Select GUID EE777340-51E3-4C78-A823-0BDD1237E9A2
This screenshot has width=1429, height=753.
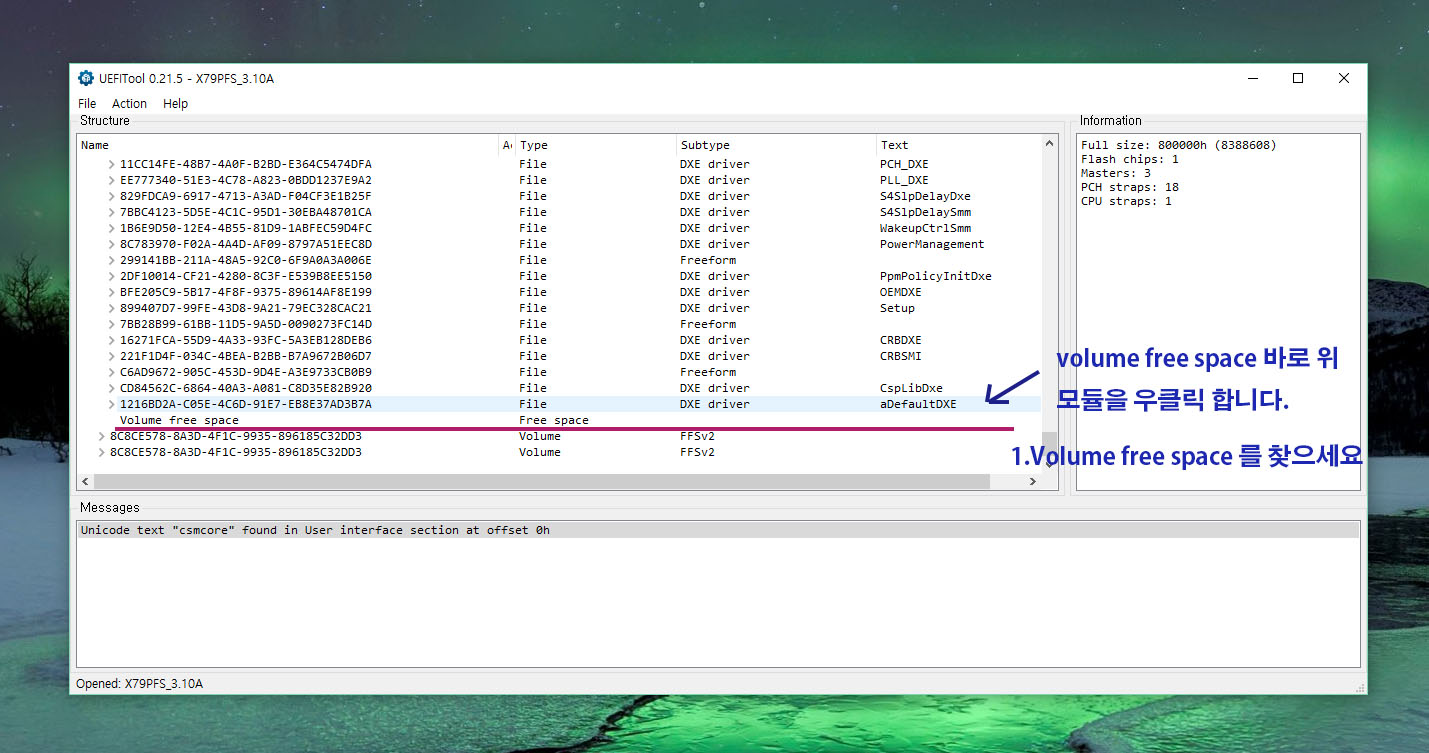(246, 180)
